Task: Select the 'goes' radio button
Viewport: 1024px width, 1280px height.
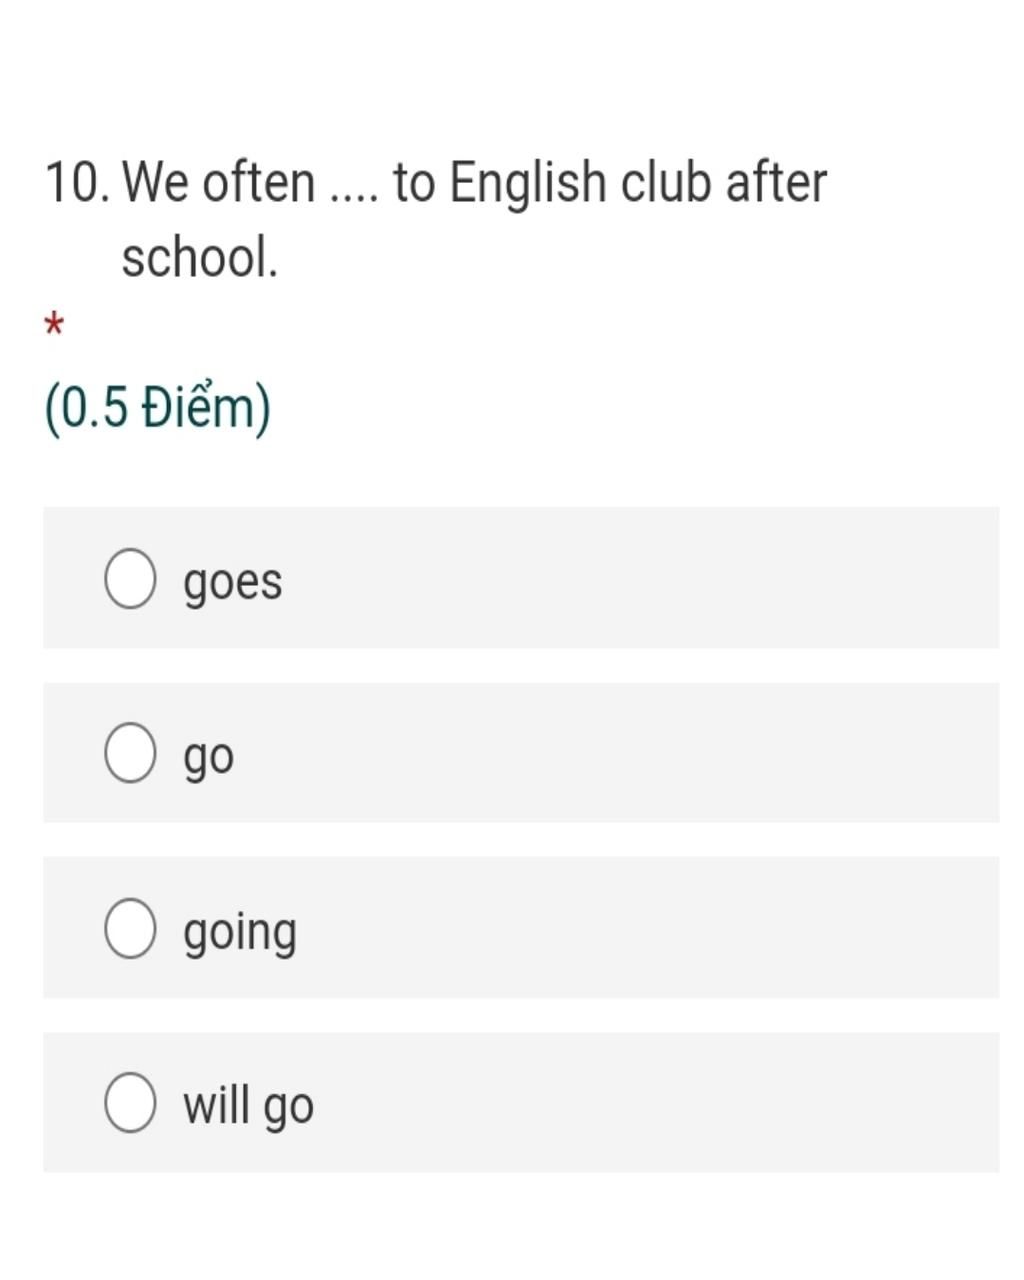Action: click(130, 578)
